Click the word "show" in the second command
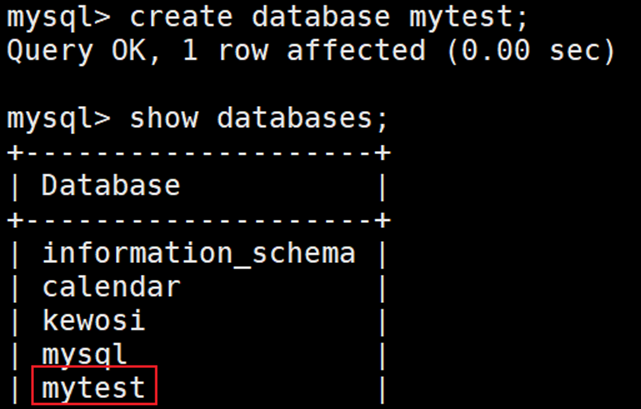This screenshot has width=641, height=409. (163, 119)
